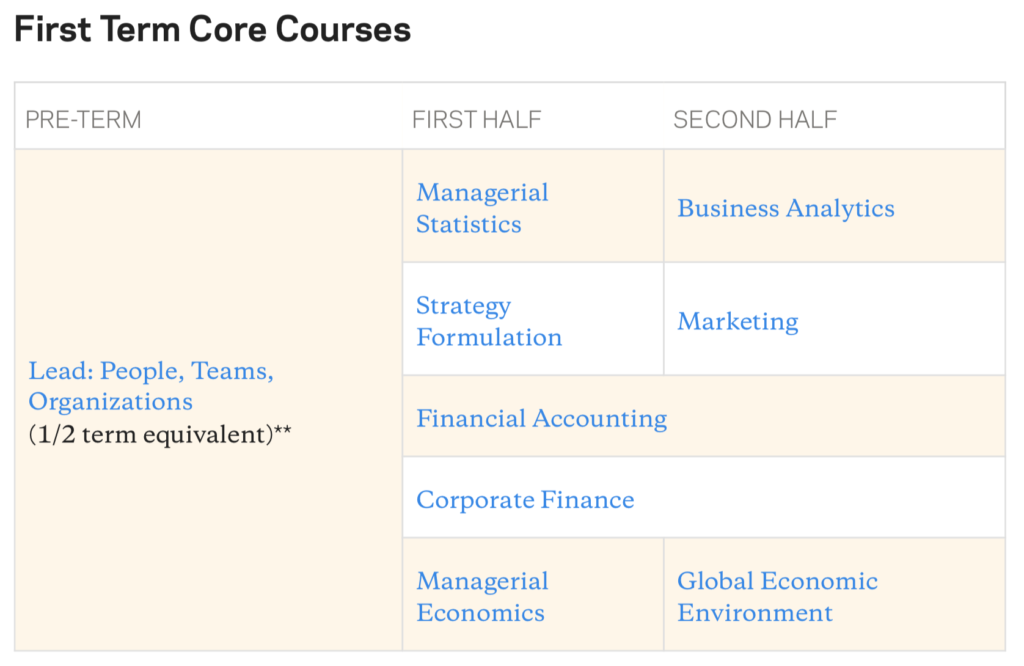Visit the Financial Accounting course page
The height and width of the screenshot is (666, 1024).
point(541,419)
